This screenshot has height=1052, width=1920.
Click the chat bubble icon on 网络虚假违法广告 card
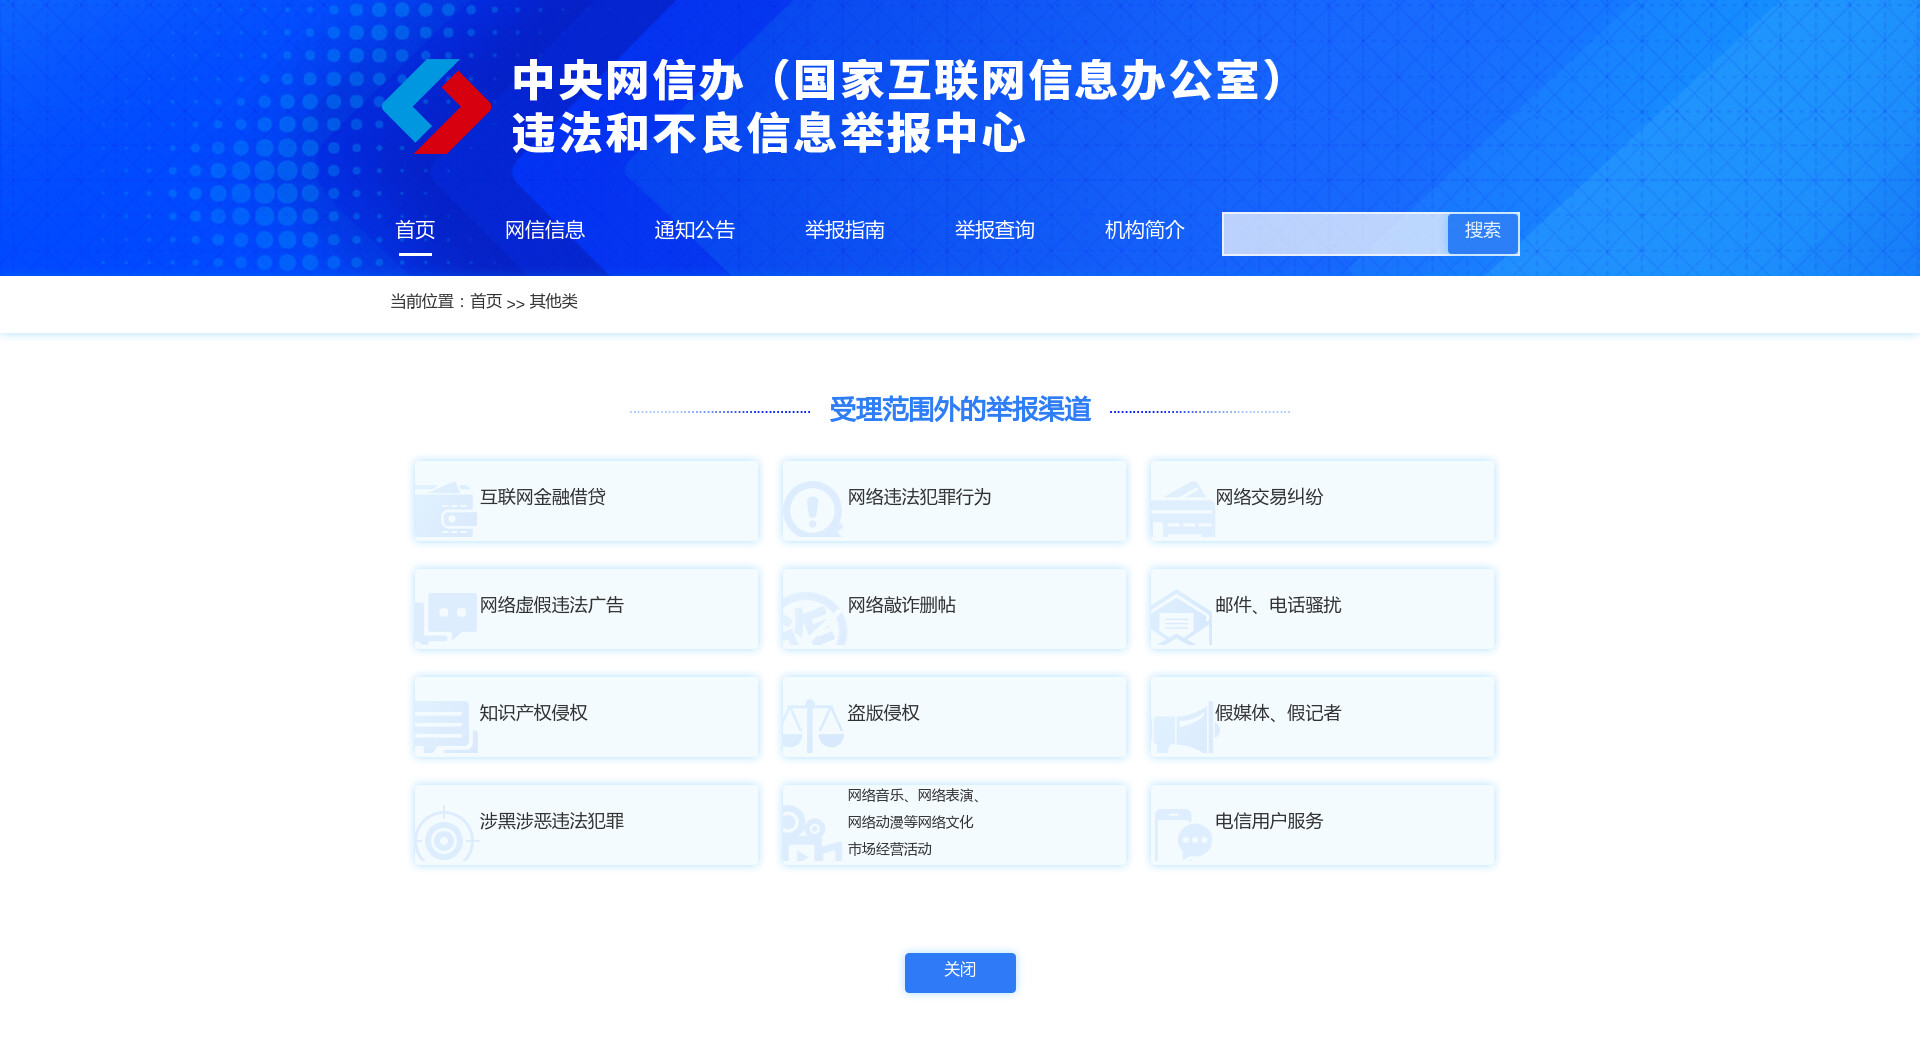pyautogui.click(x=446, y=617)
